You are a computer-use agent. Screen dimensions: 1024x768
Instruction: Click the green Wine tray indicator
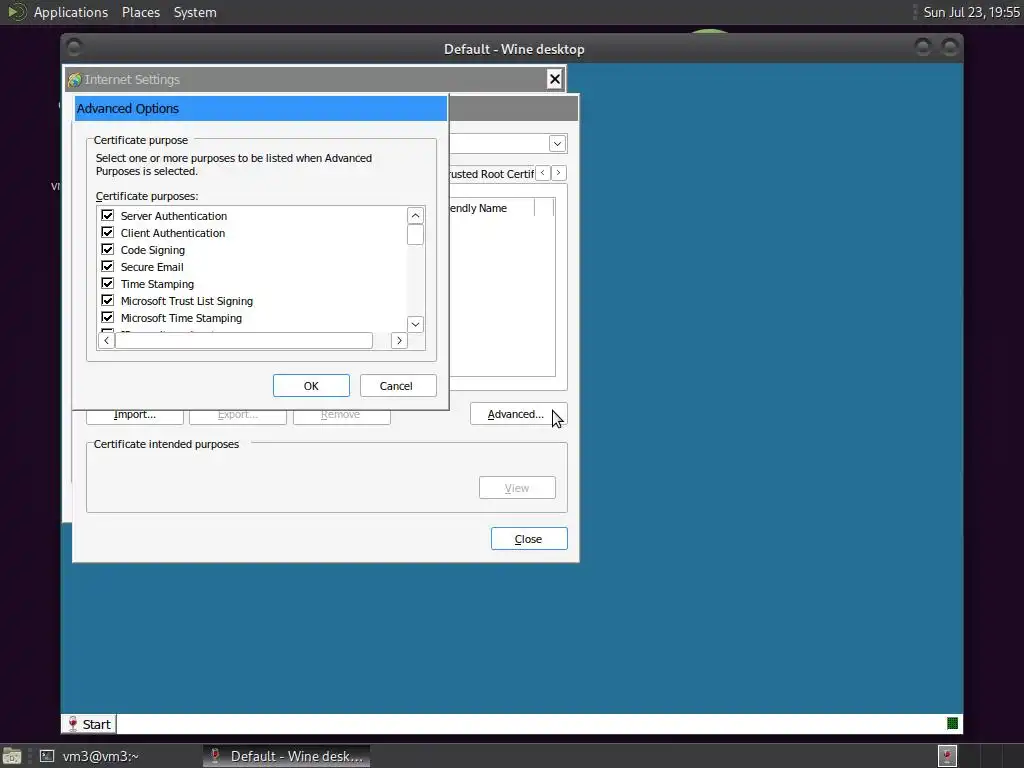[x=952, y=723]
